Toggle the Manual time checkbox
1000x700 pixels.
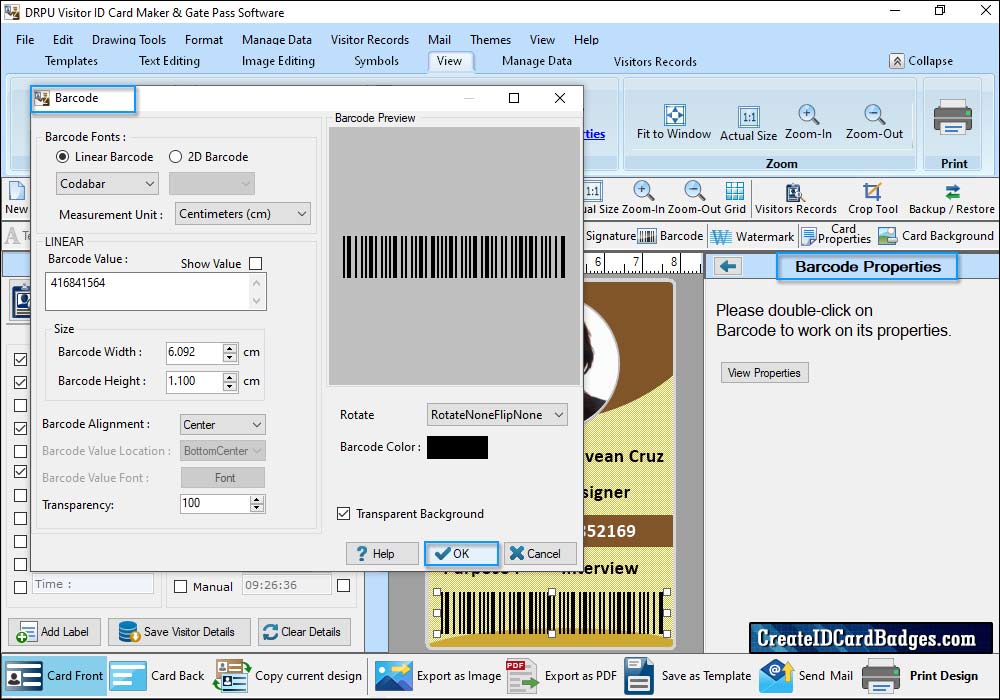click(180, 587)
